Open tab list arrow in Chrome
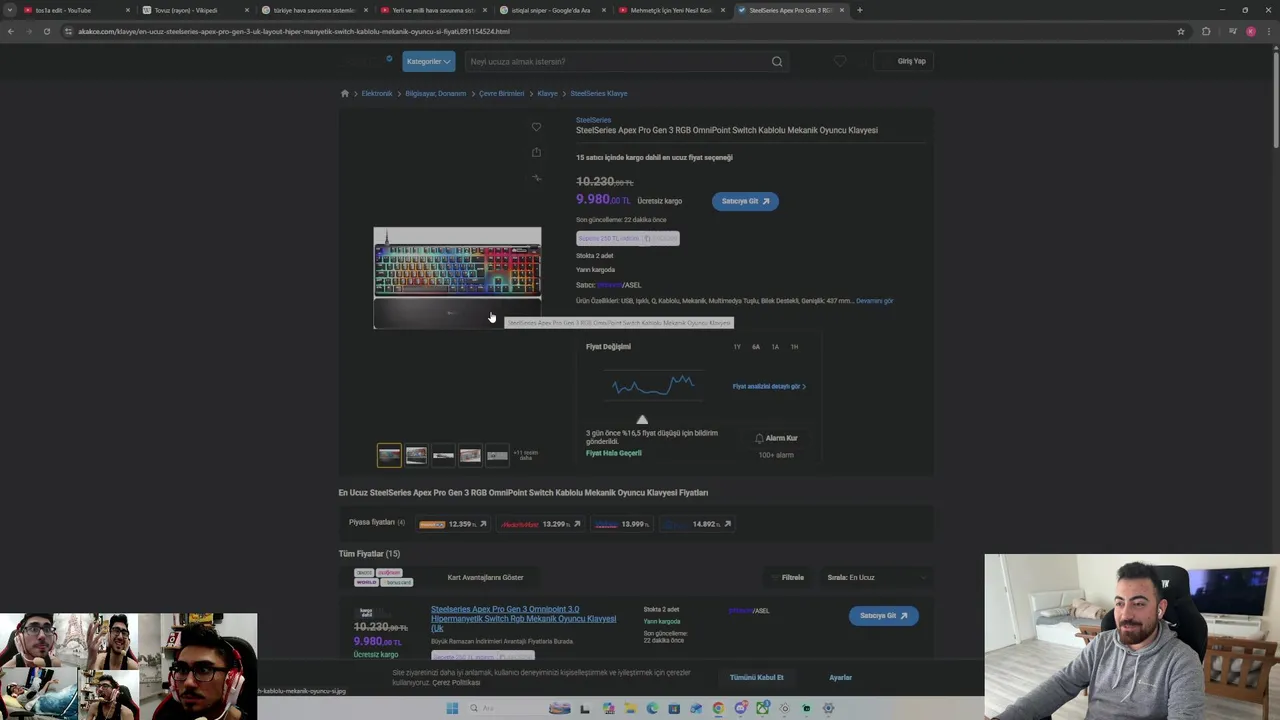Image resolution: width=1280 pixels, height=720 pixels. coord(10,10)
